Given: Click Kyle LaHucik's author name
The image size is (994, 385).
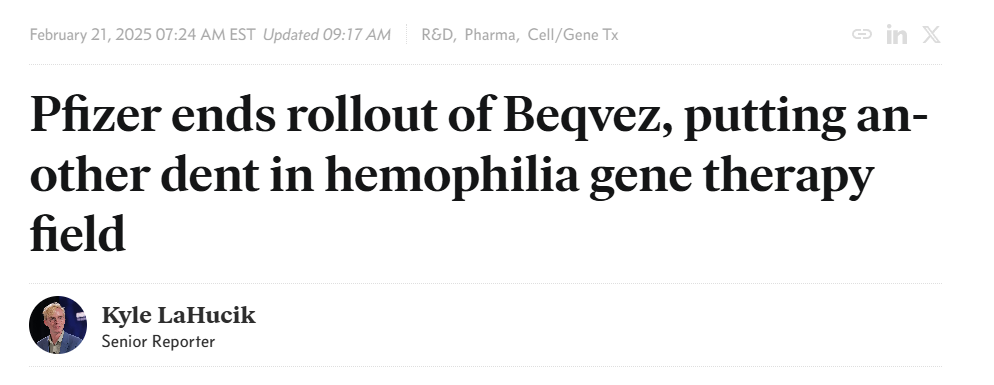Looking at the screenshot, I should (x=179, y=315).
